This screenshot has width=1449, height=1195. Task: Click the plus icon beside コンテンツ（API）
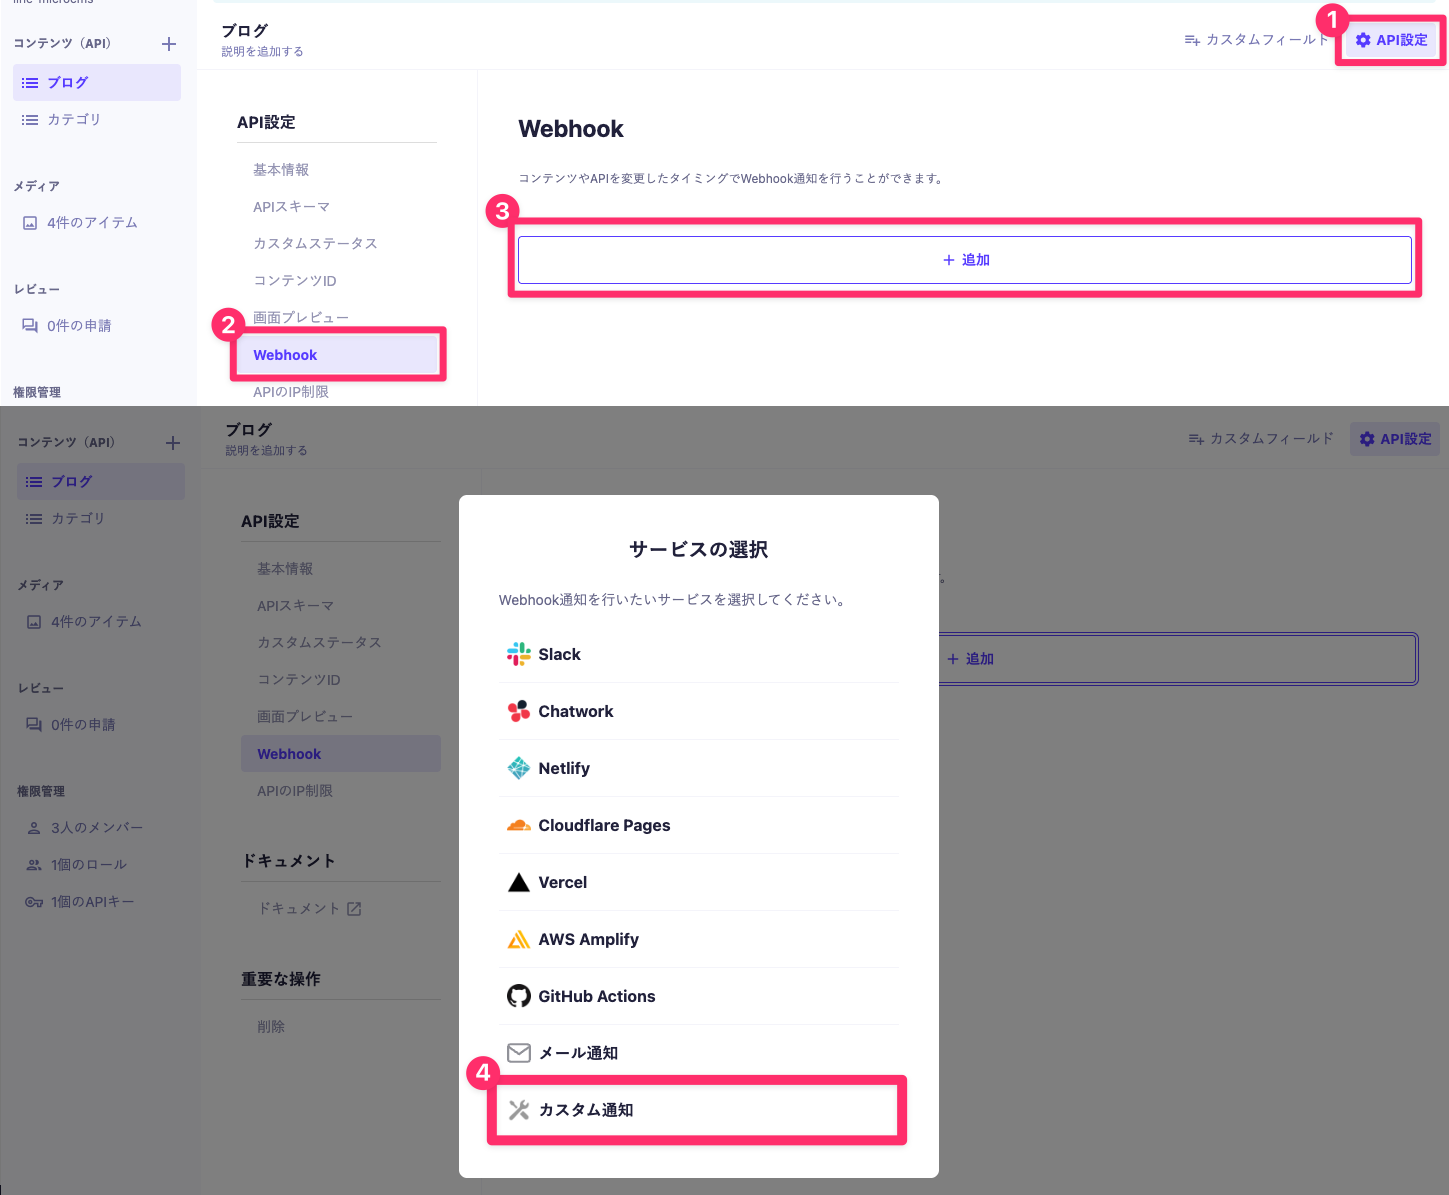[168, 44]
